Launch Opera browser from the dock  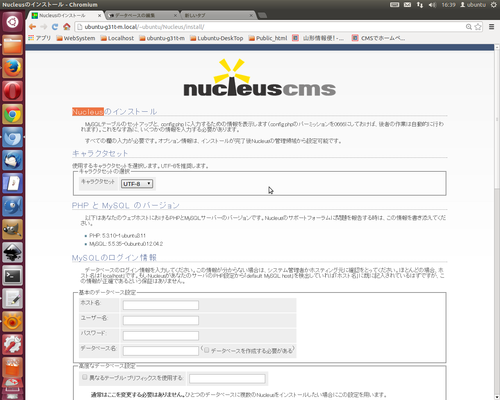(x=12, y=91)
